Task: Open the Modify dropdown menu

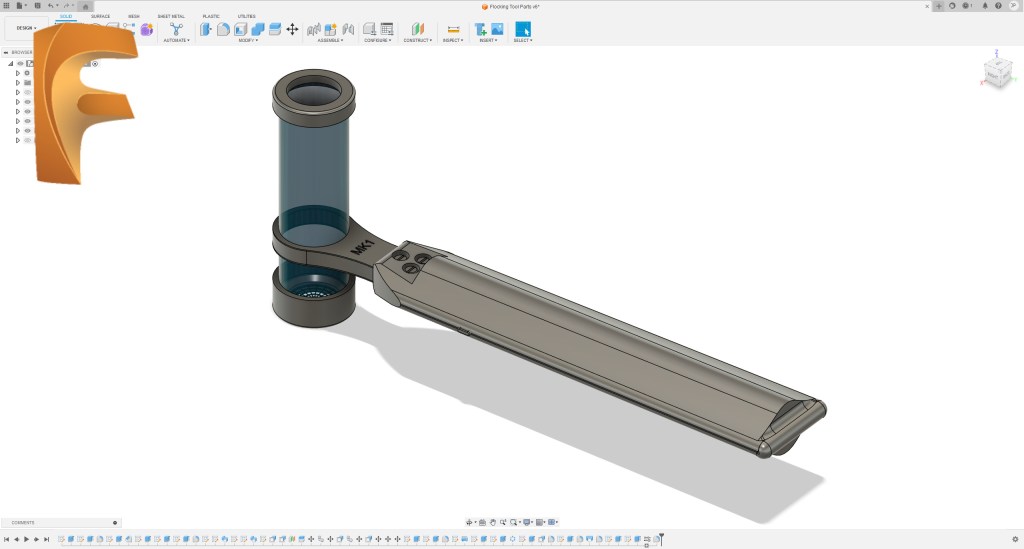Action: point(247,41)
